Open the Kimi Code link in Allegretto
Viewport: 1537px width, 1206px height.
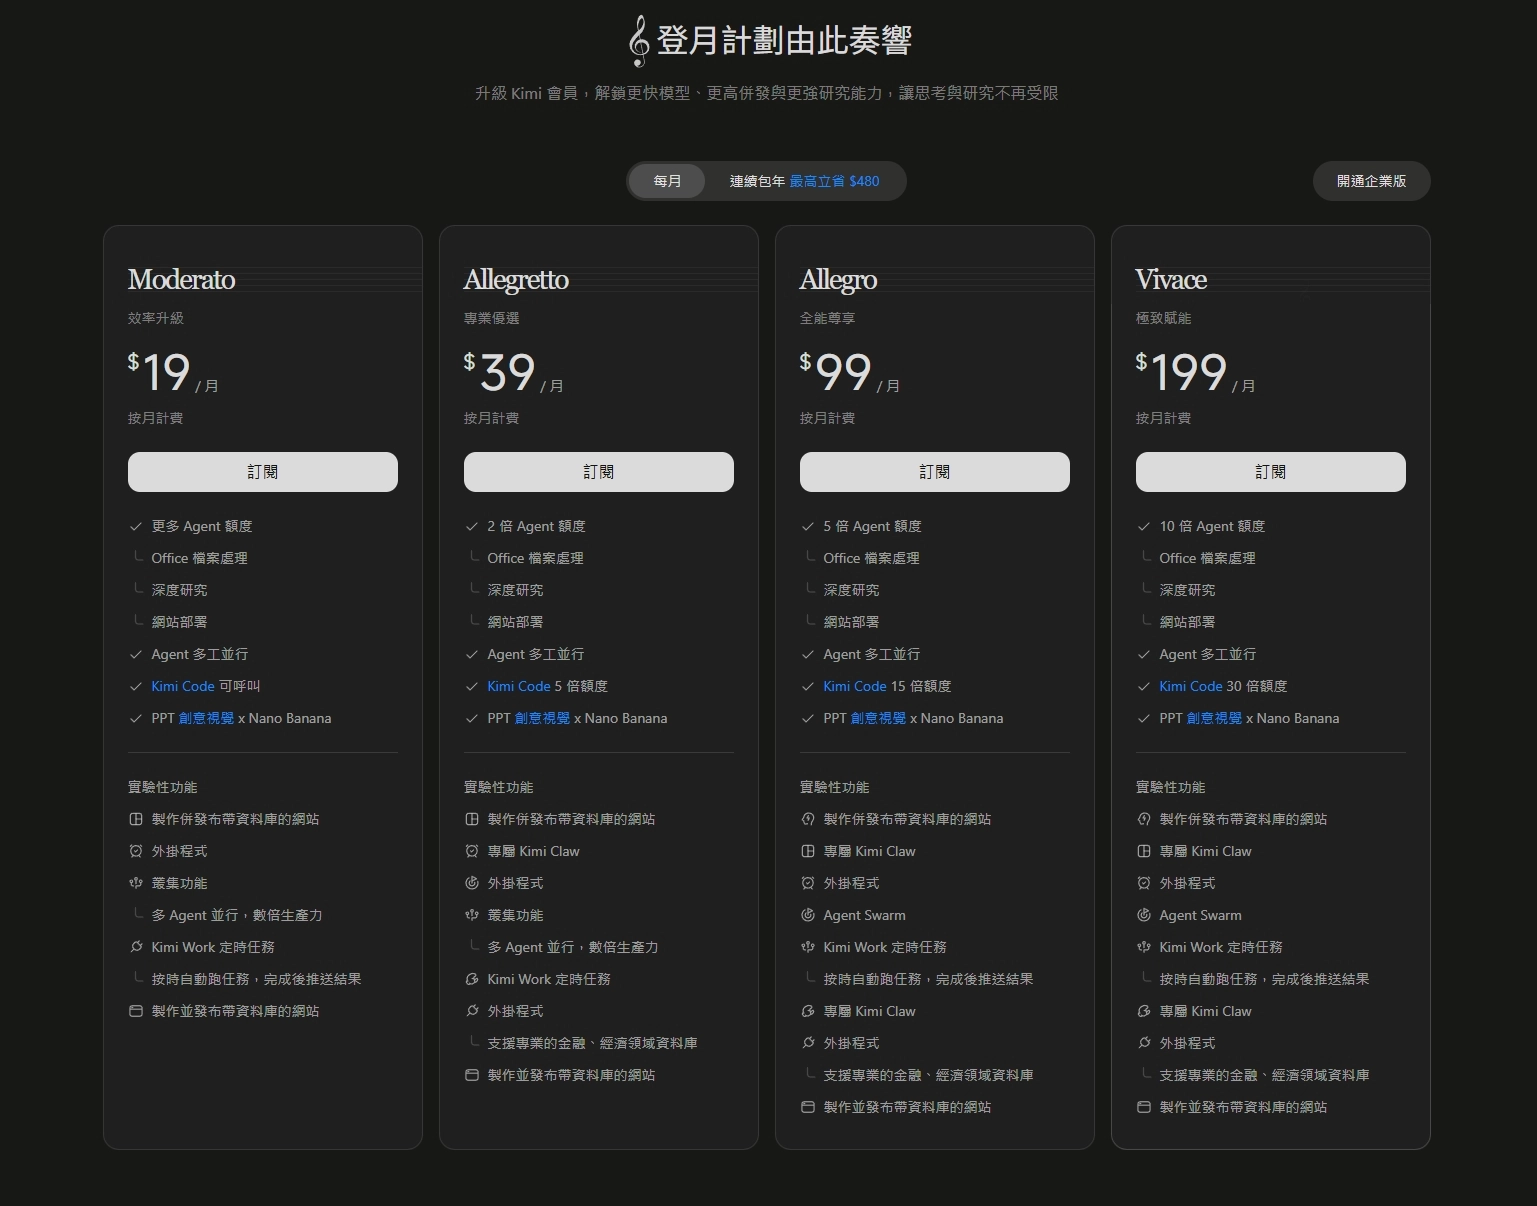pyautogui.click(x=519, y=686)
